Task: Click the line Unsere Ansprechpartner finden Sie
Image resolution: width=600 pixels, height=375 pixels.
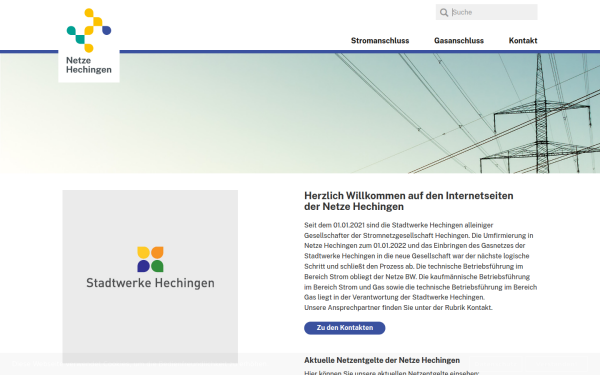Action: point(398,308)
